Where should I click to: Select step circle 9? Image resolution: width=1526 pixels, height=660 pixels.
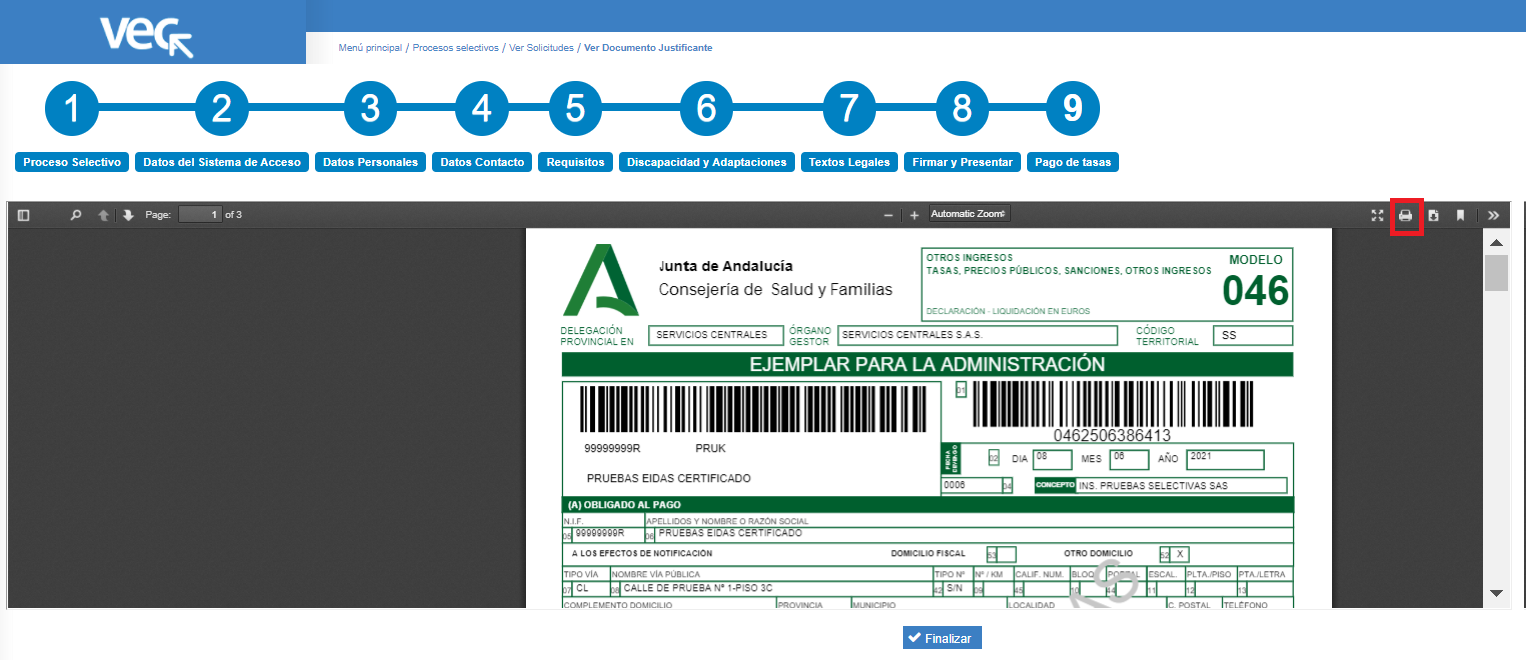[x=1072, y=108]
